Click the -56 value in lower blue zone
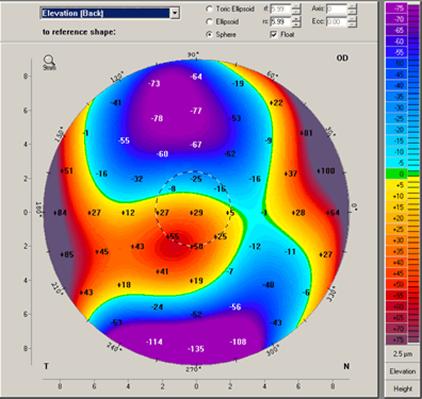Viewport: 422px width, 399px height. (235, 307)
